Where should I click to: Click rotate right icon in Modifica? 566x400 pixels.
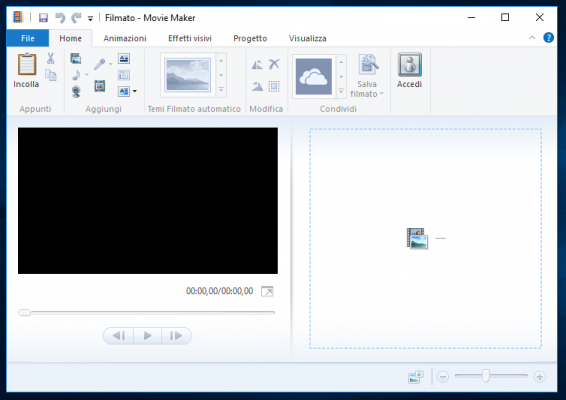tap(257, 86)
